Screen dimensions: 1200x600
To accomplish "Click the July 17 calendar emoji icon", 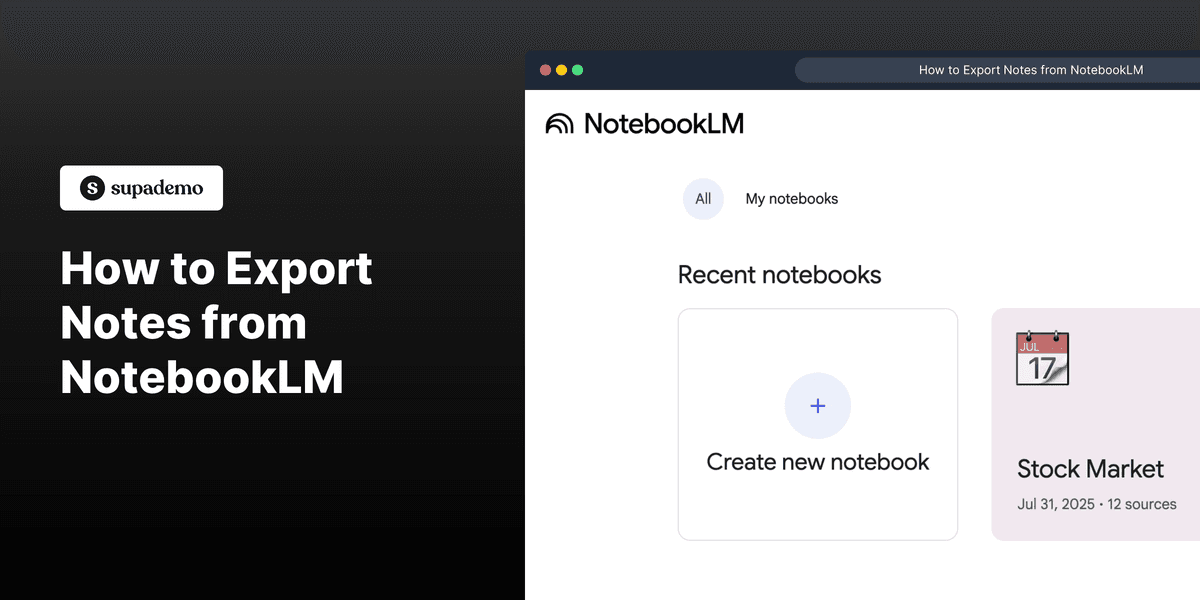I will [x=1042, y=357].
